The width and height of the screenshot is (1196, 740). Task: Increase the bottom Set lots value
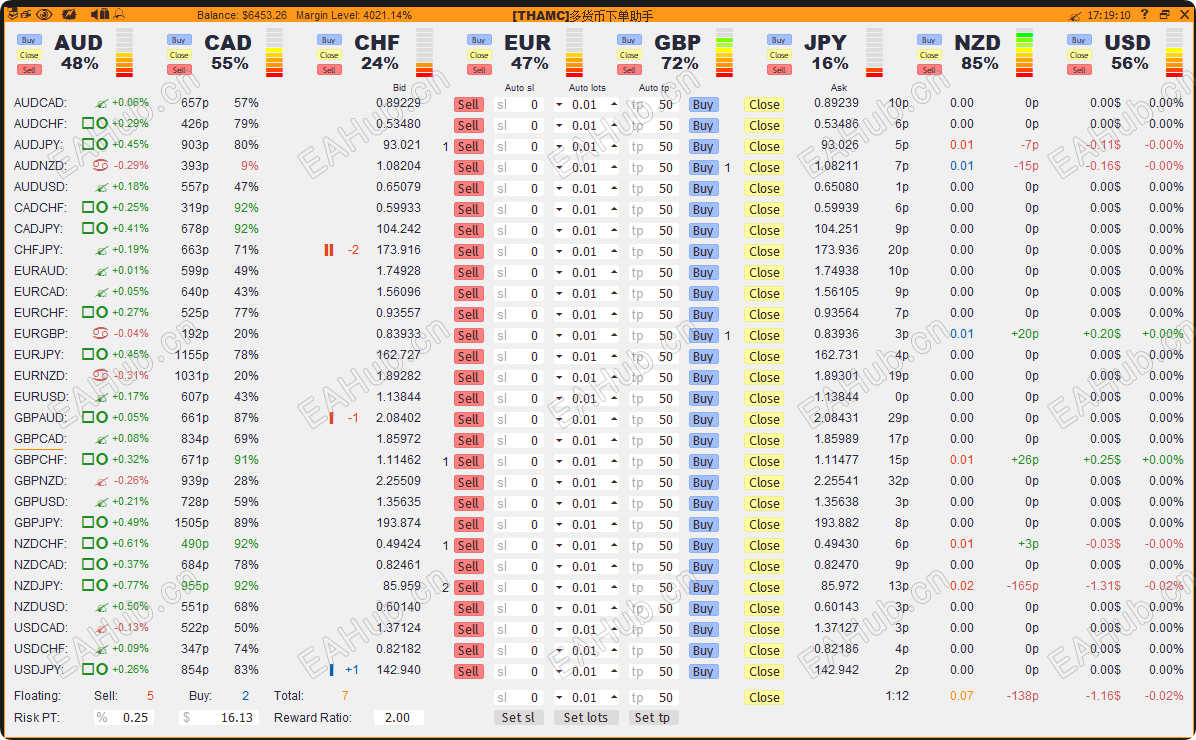(614, 697)
